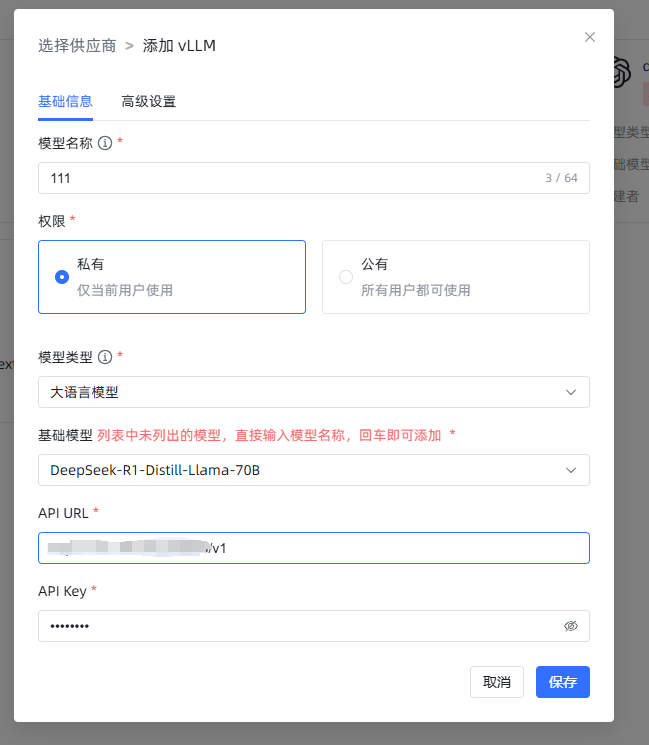Toggle API Key visibility eye icon
Image resolution: width=649 pixels, height=745 pixels.
[x=571, y=626]
